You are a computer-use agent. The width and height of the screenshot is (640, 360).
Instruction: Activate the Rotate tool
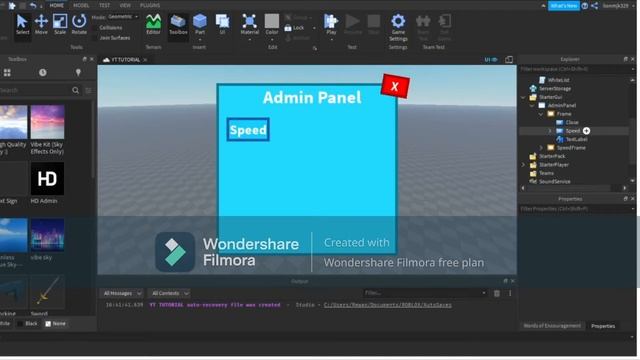pos(79,24)
